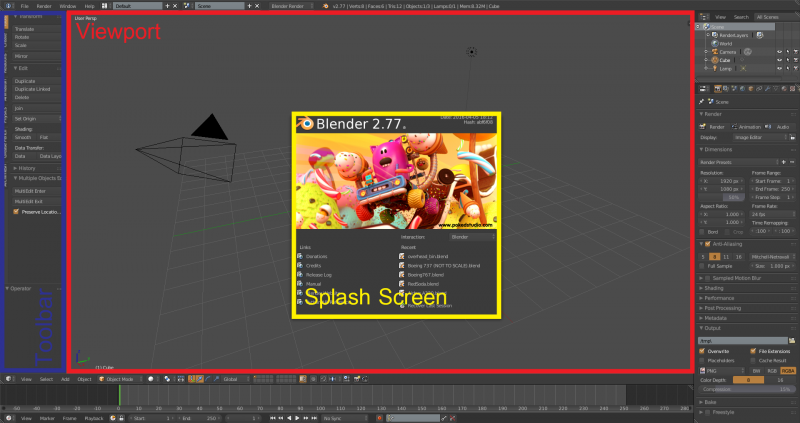Open the texture properties checker icon

click(792, 88)
